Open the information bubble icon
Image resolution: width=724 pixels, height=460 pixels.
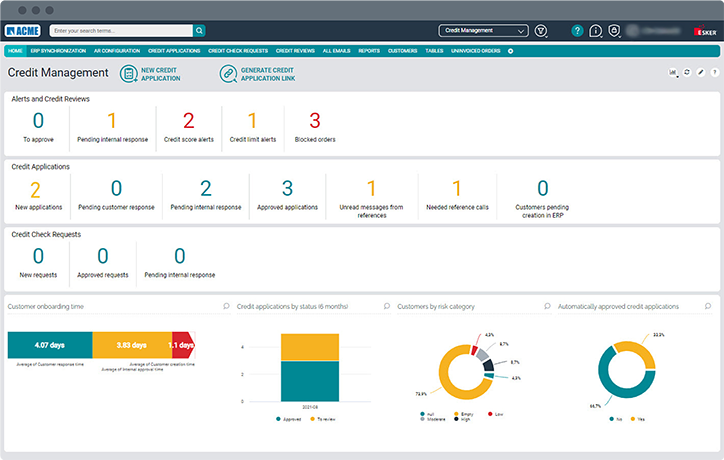tap(595, 31)
